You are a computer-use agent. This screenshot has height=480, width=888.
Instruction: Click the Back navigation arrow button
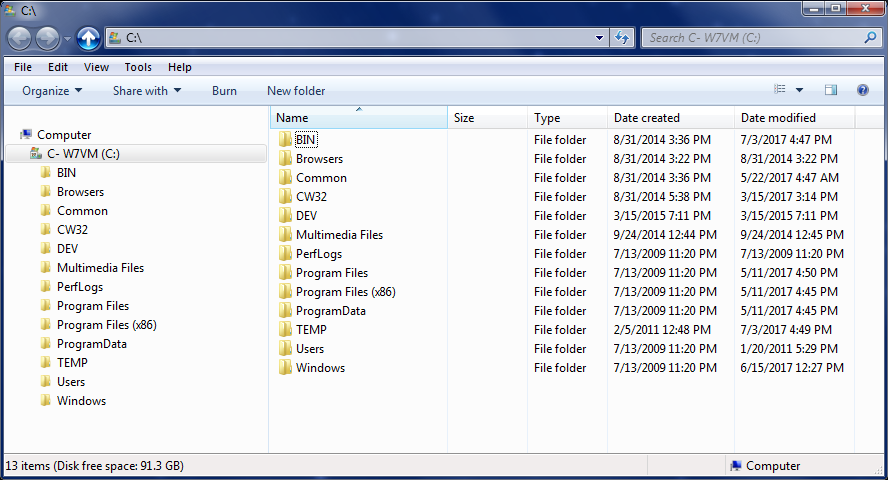[x=20, y=38]
